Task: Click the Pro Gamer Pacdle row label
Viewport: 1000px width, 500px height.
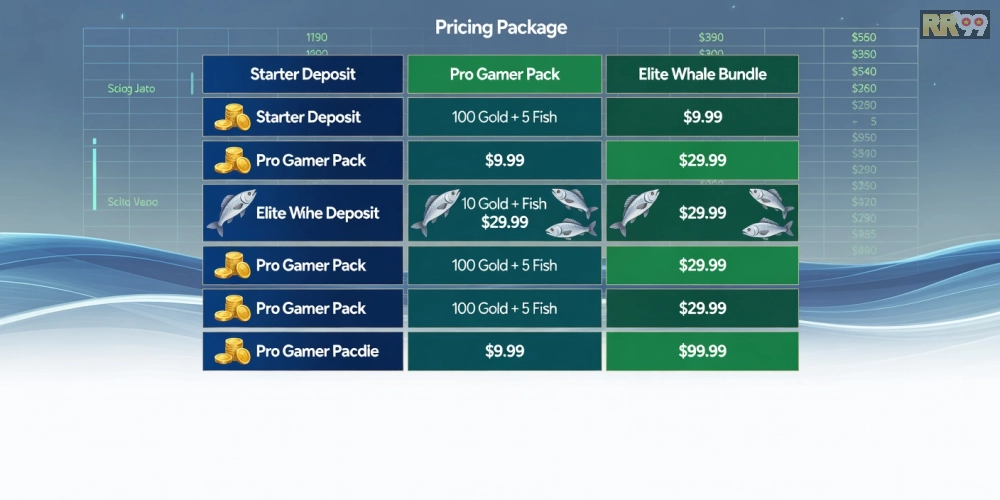Action: point(317,352)
